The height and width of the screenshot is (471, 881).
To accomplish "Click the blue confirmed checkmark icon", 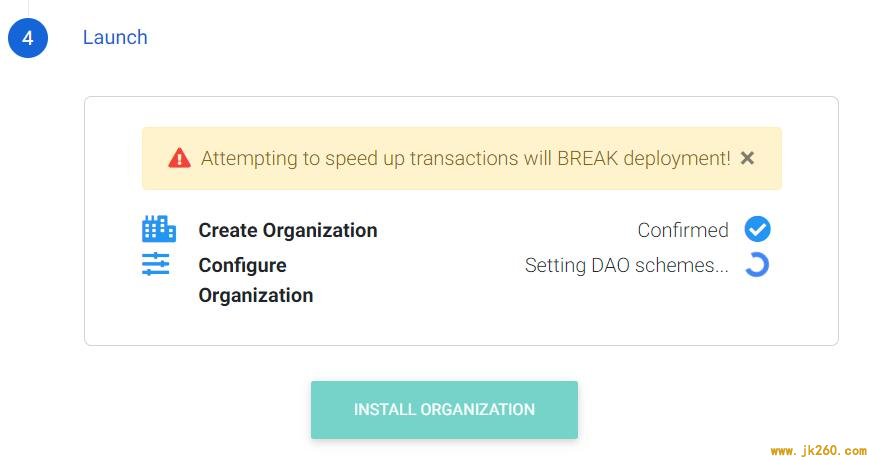I will (757, 229).
